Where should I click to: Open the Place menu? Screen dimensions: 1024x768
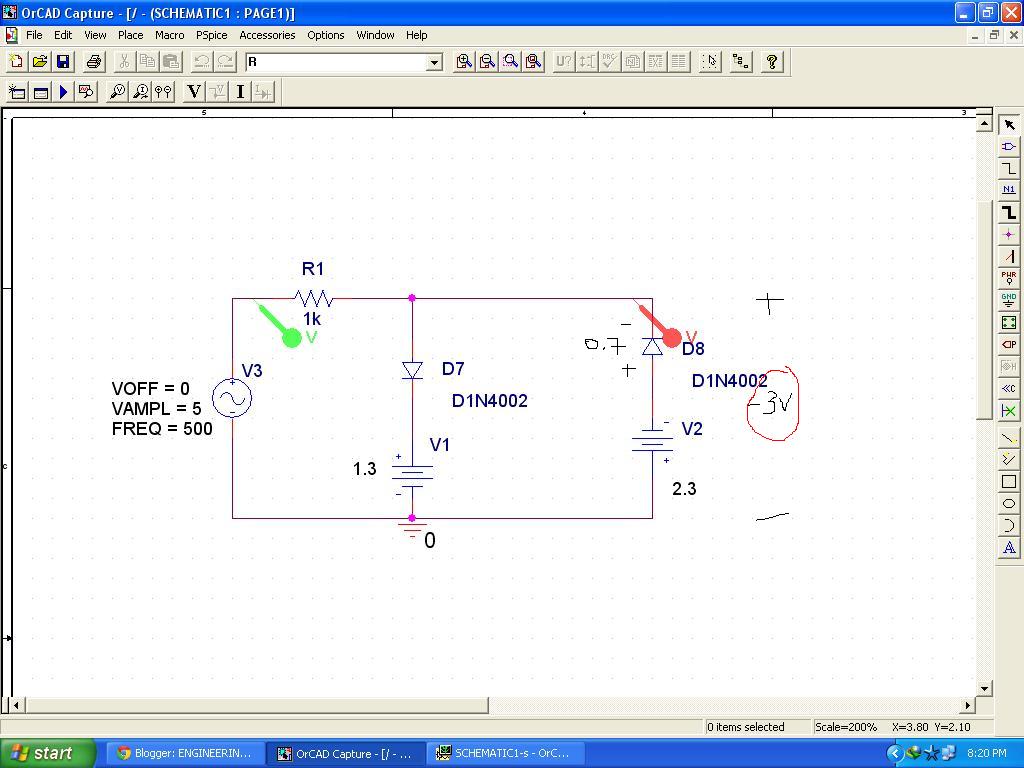click(131, 35)
